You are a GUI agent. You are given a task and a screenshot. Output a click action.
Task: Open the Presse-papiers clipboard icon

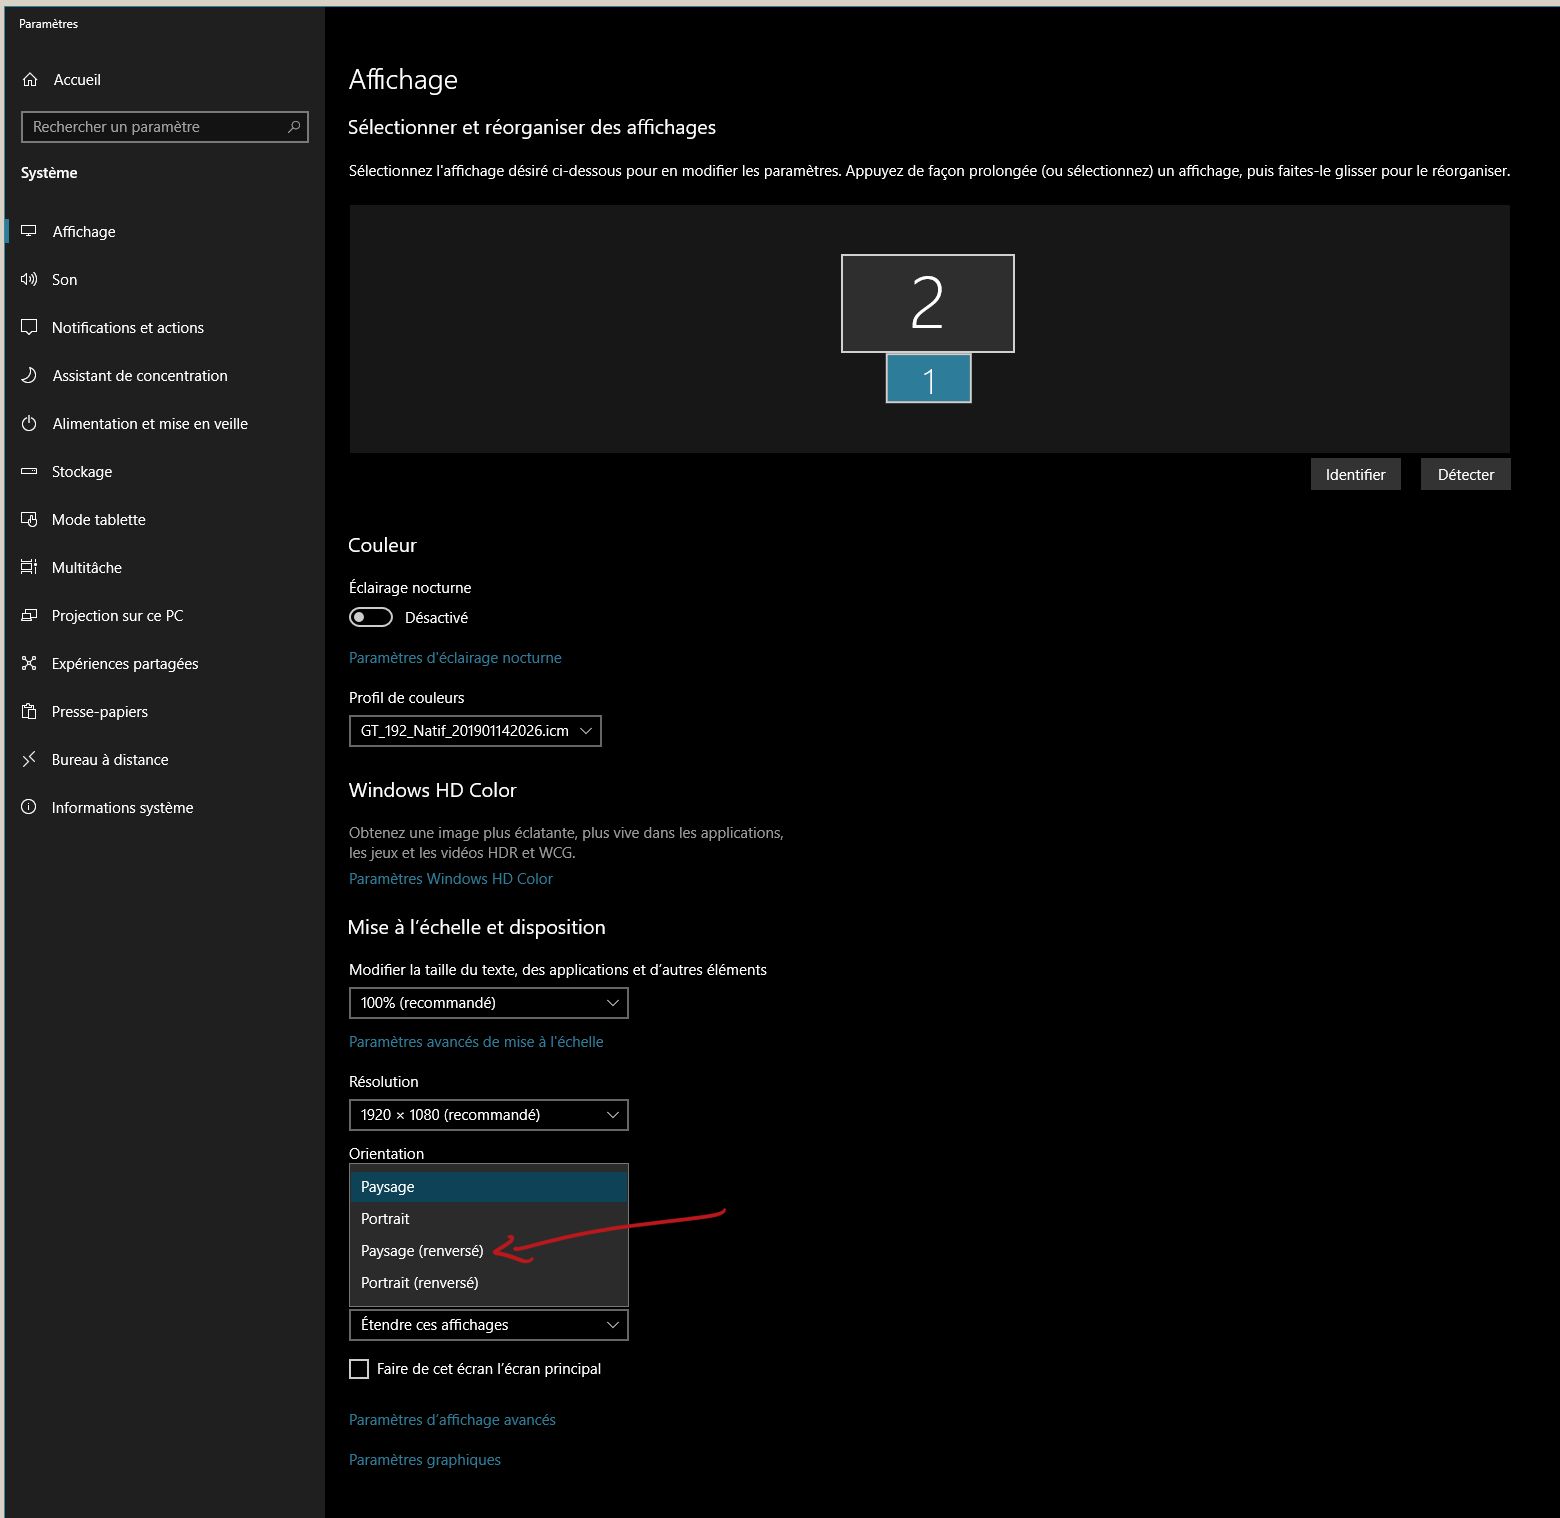[x=29, y=712]
